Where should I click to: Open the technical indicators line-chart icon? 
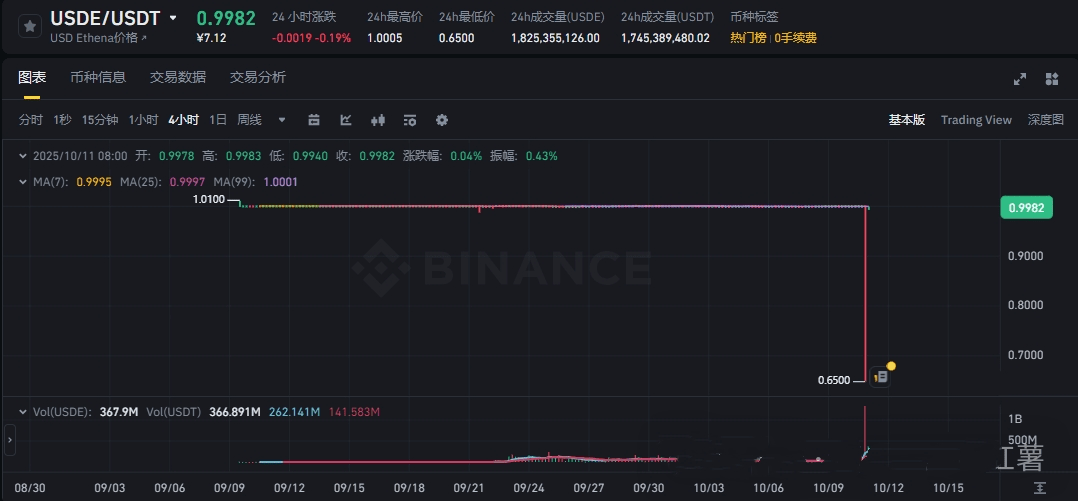(346, 120)
